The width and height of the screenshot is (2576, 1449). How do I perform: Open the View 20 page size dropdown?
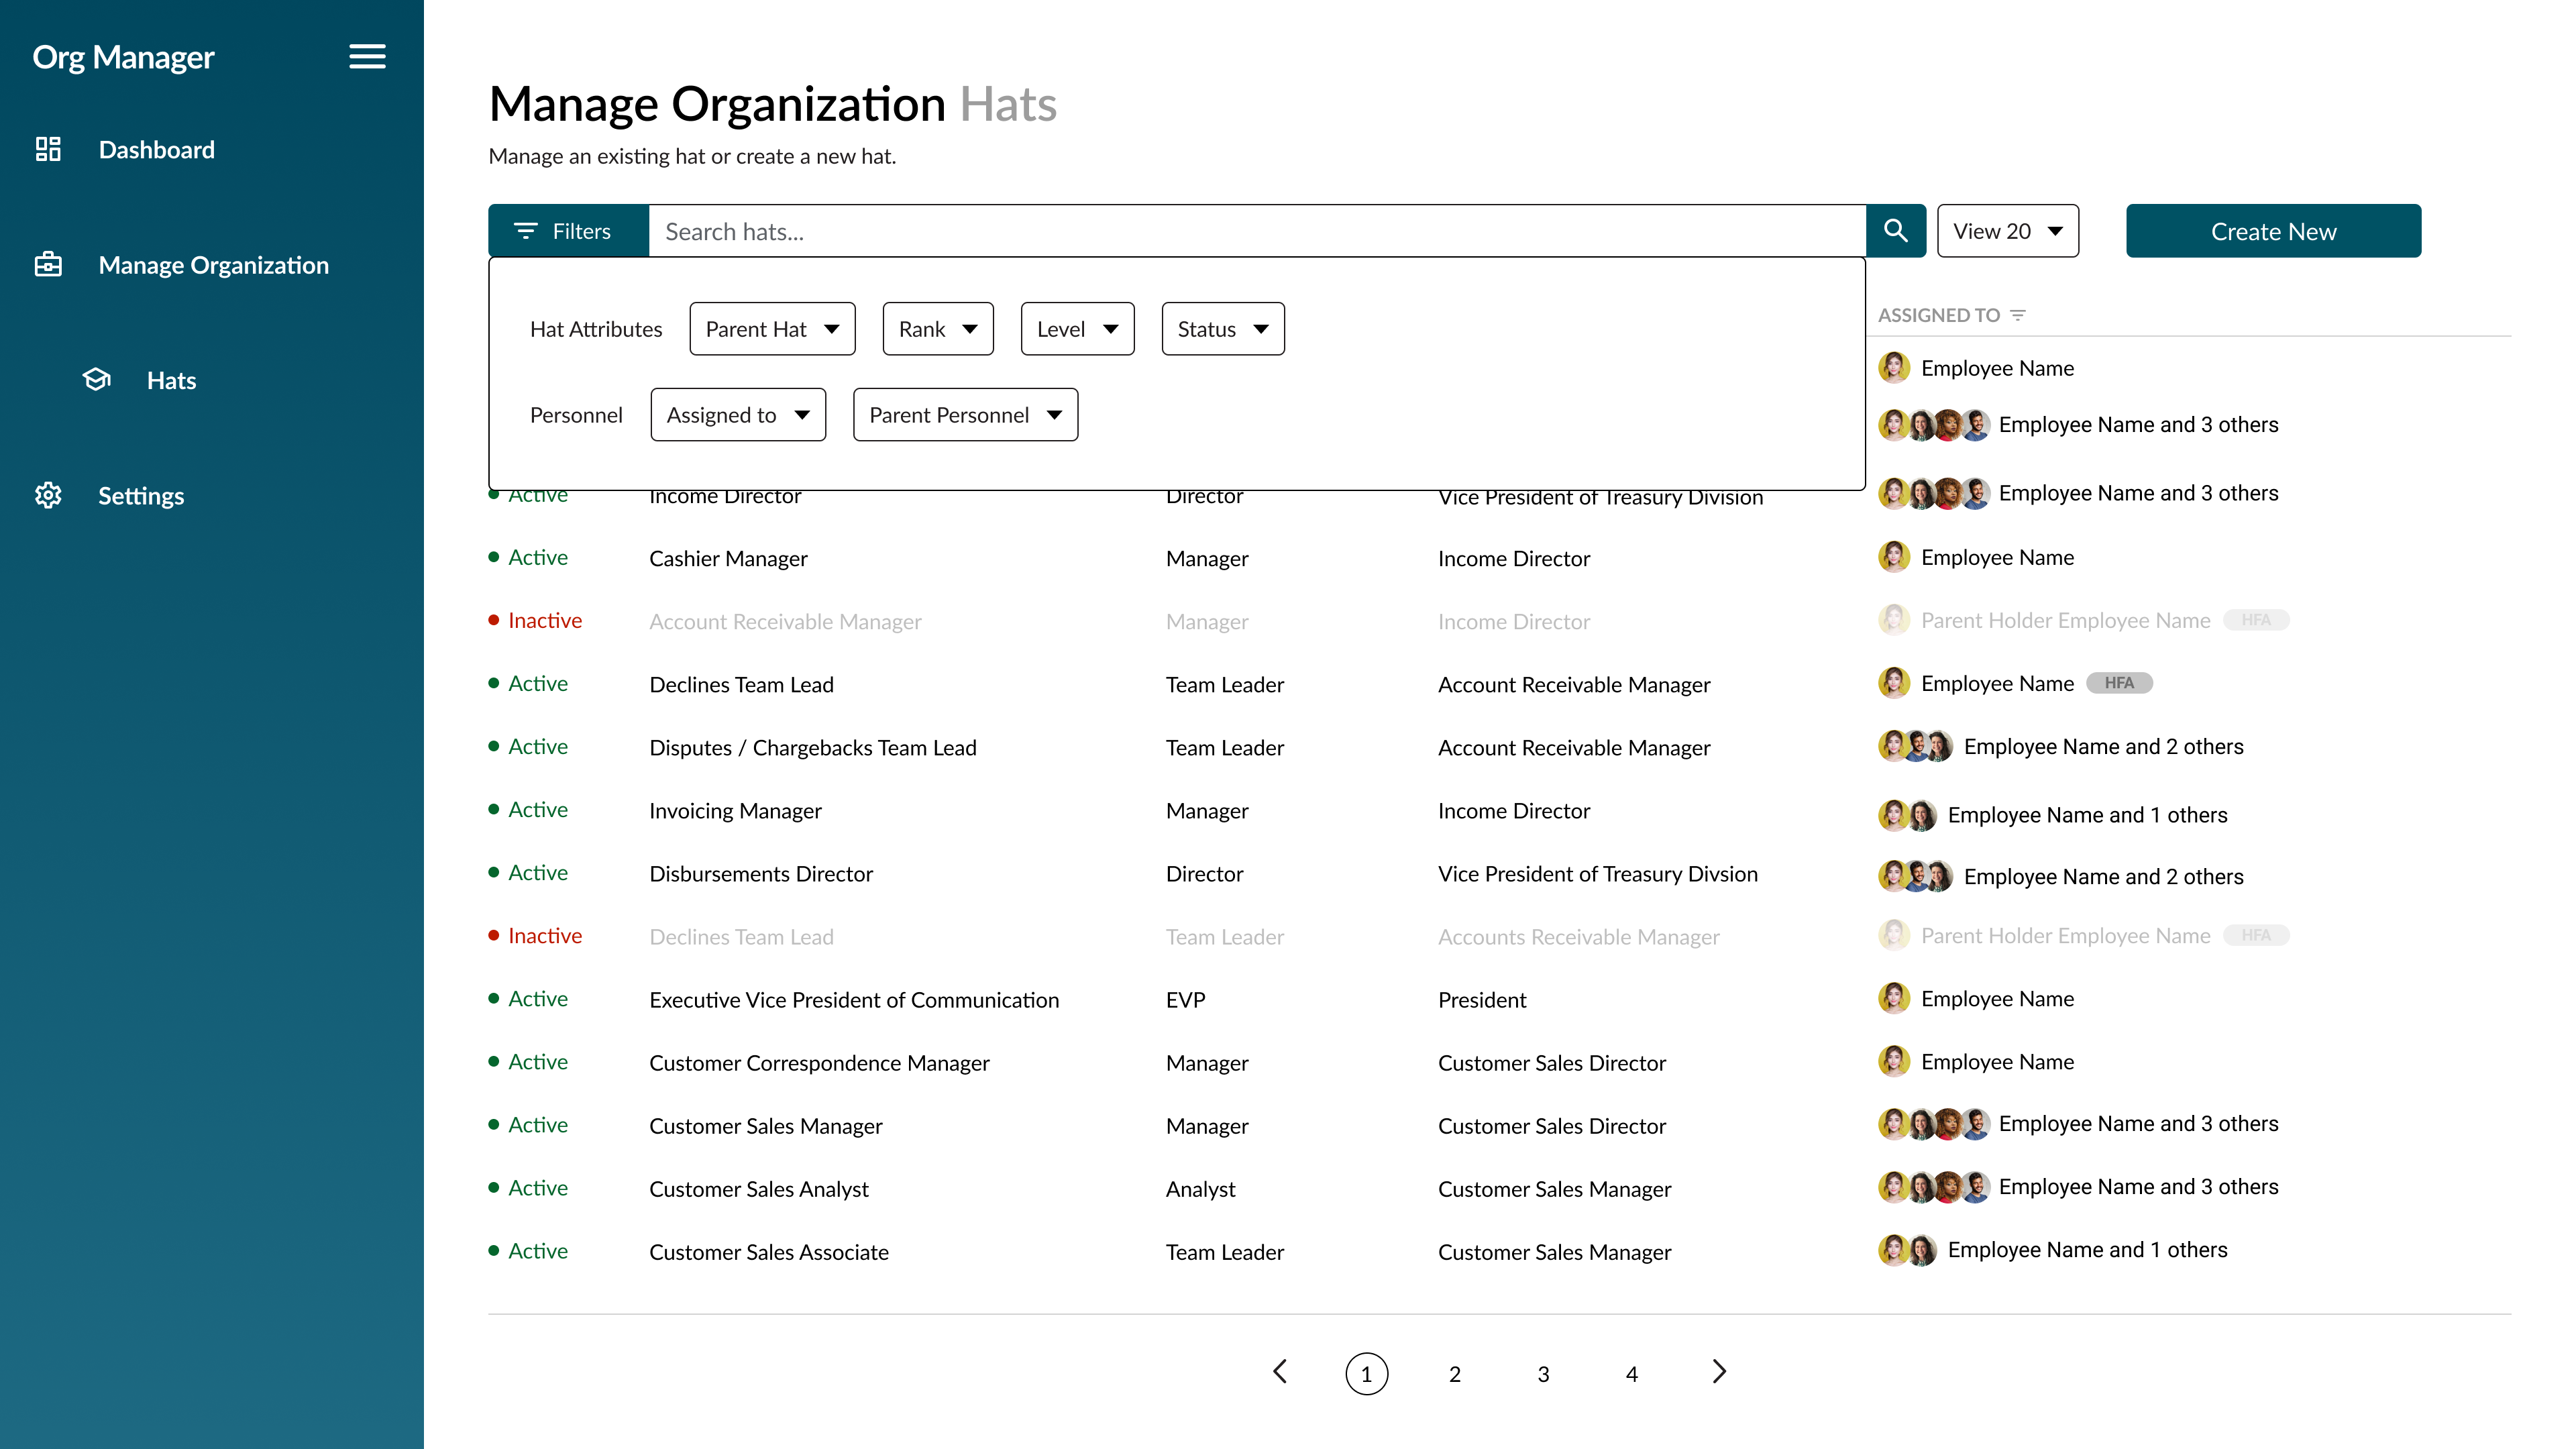click(2007, 231)
